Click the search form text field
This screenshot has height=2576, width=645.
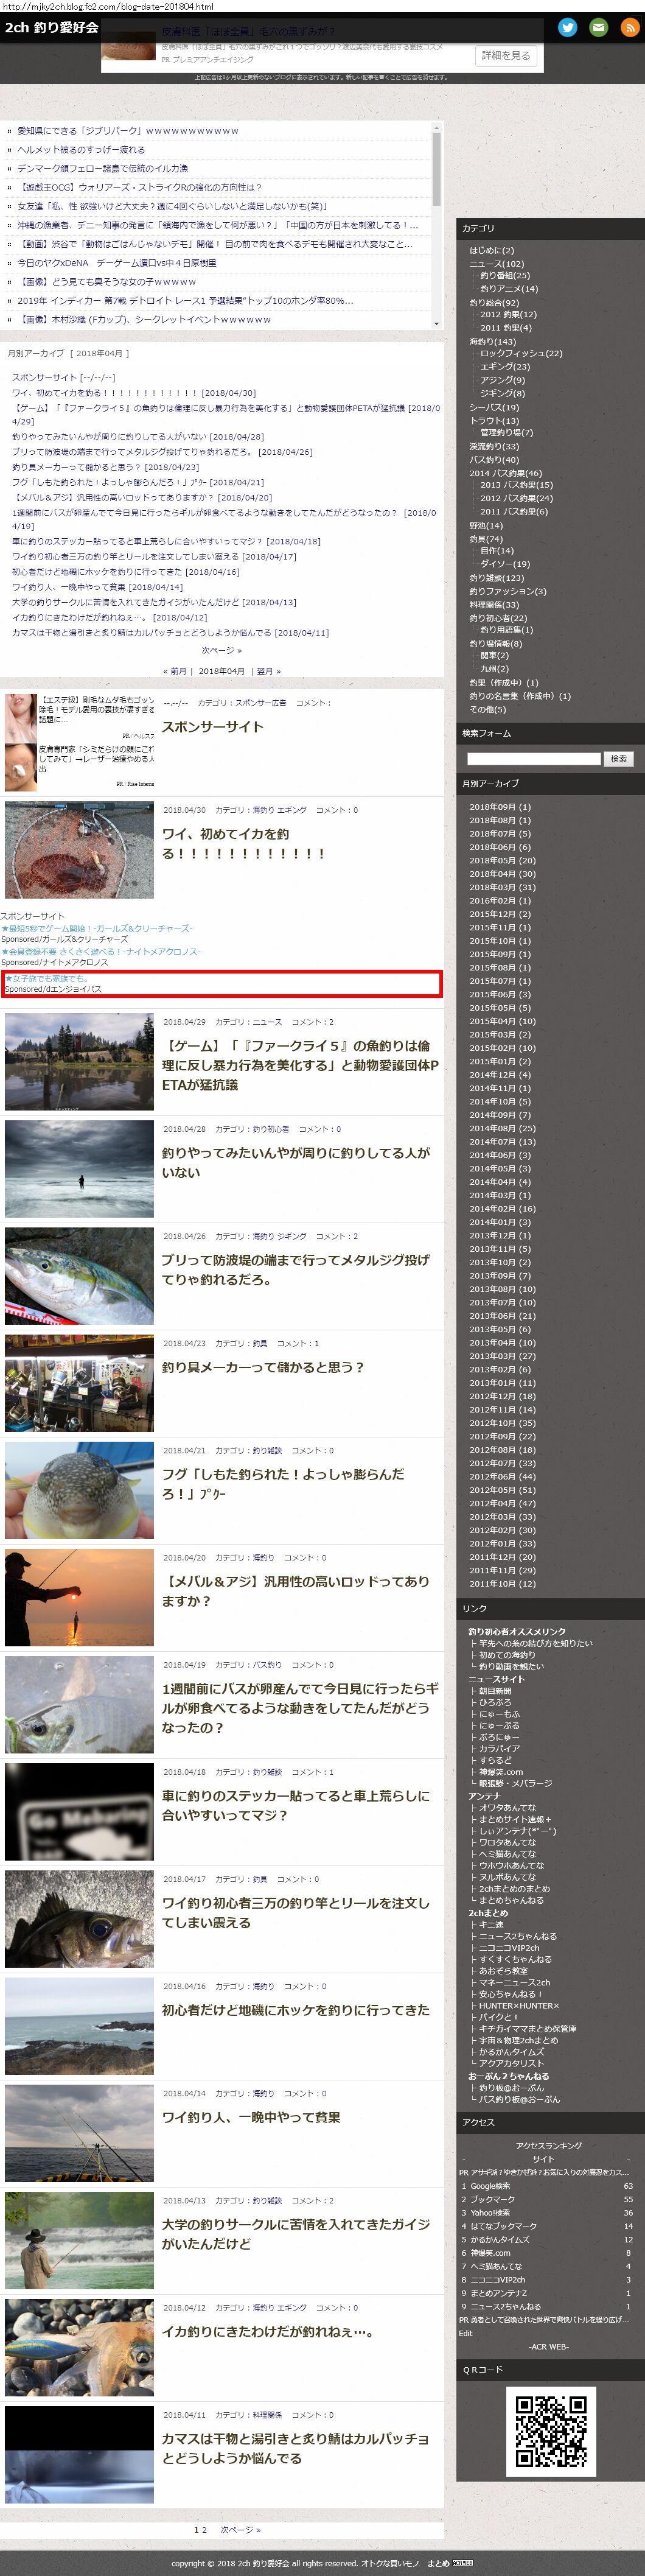pos(533,759)
